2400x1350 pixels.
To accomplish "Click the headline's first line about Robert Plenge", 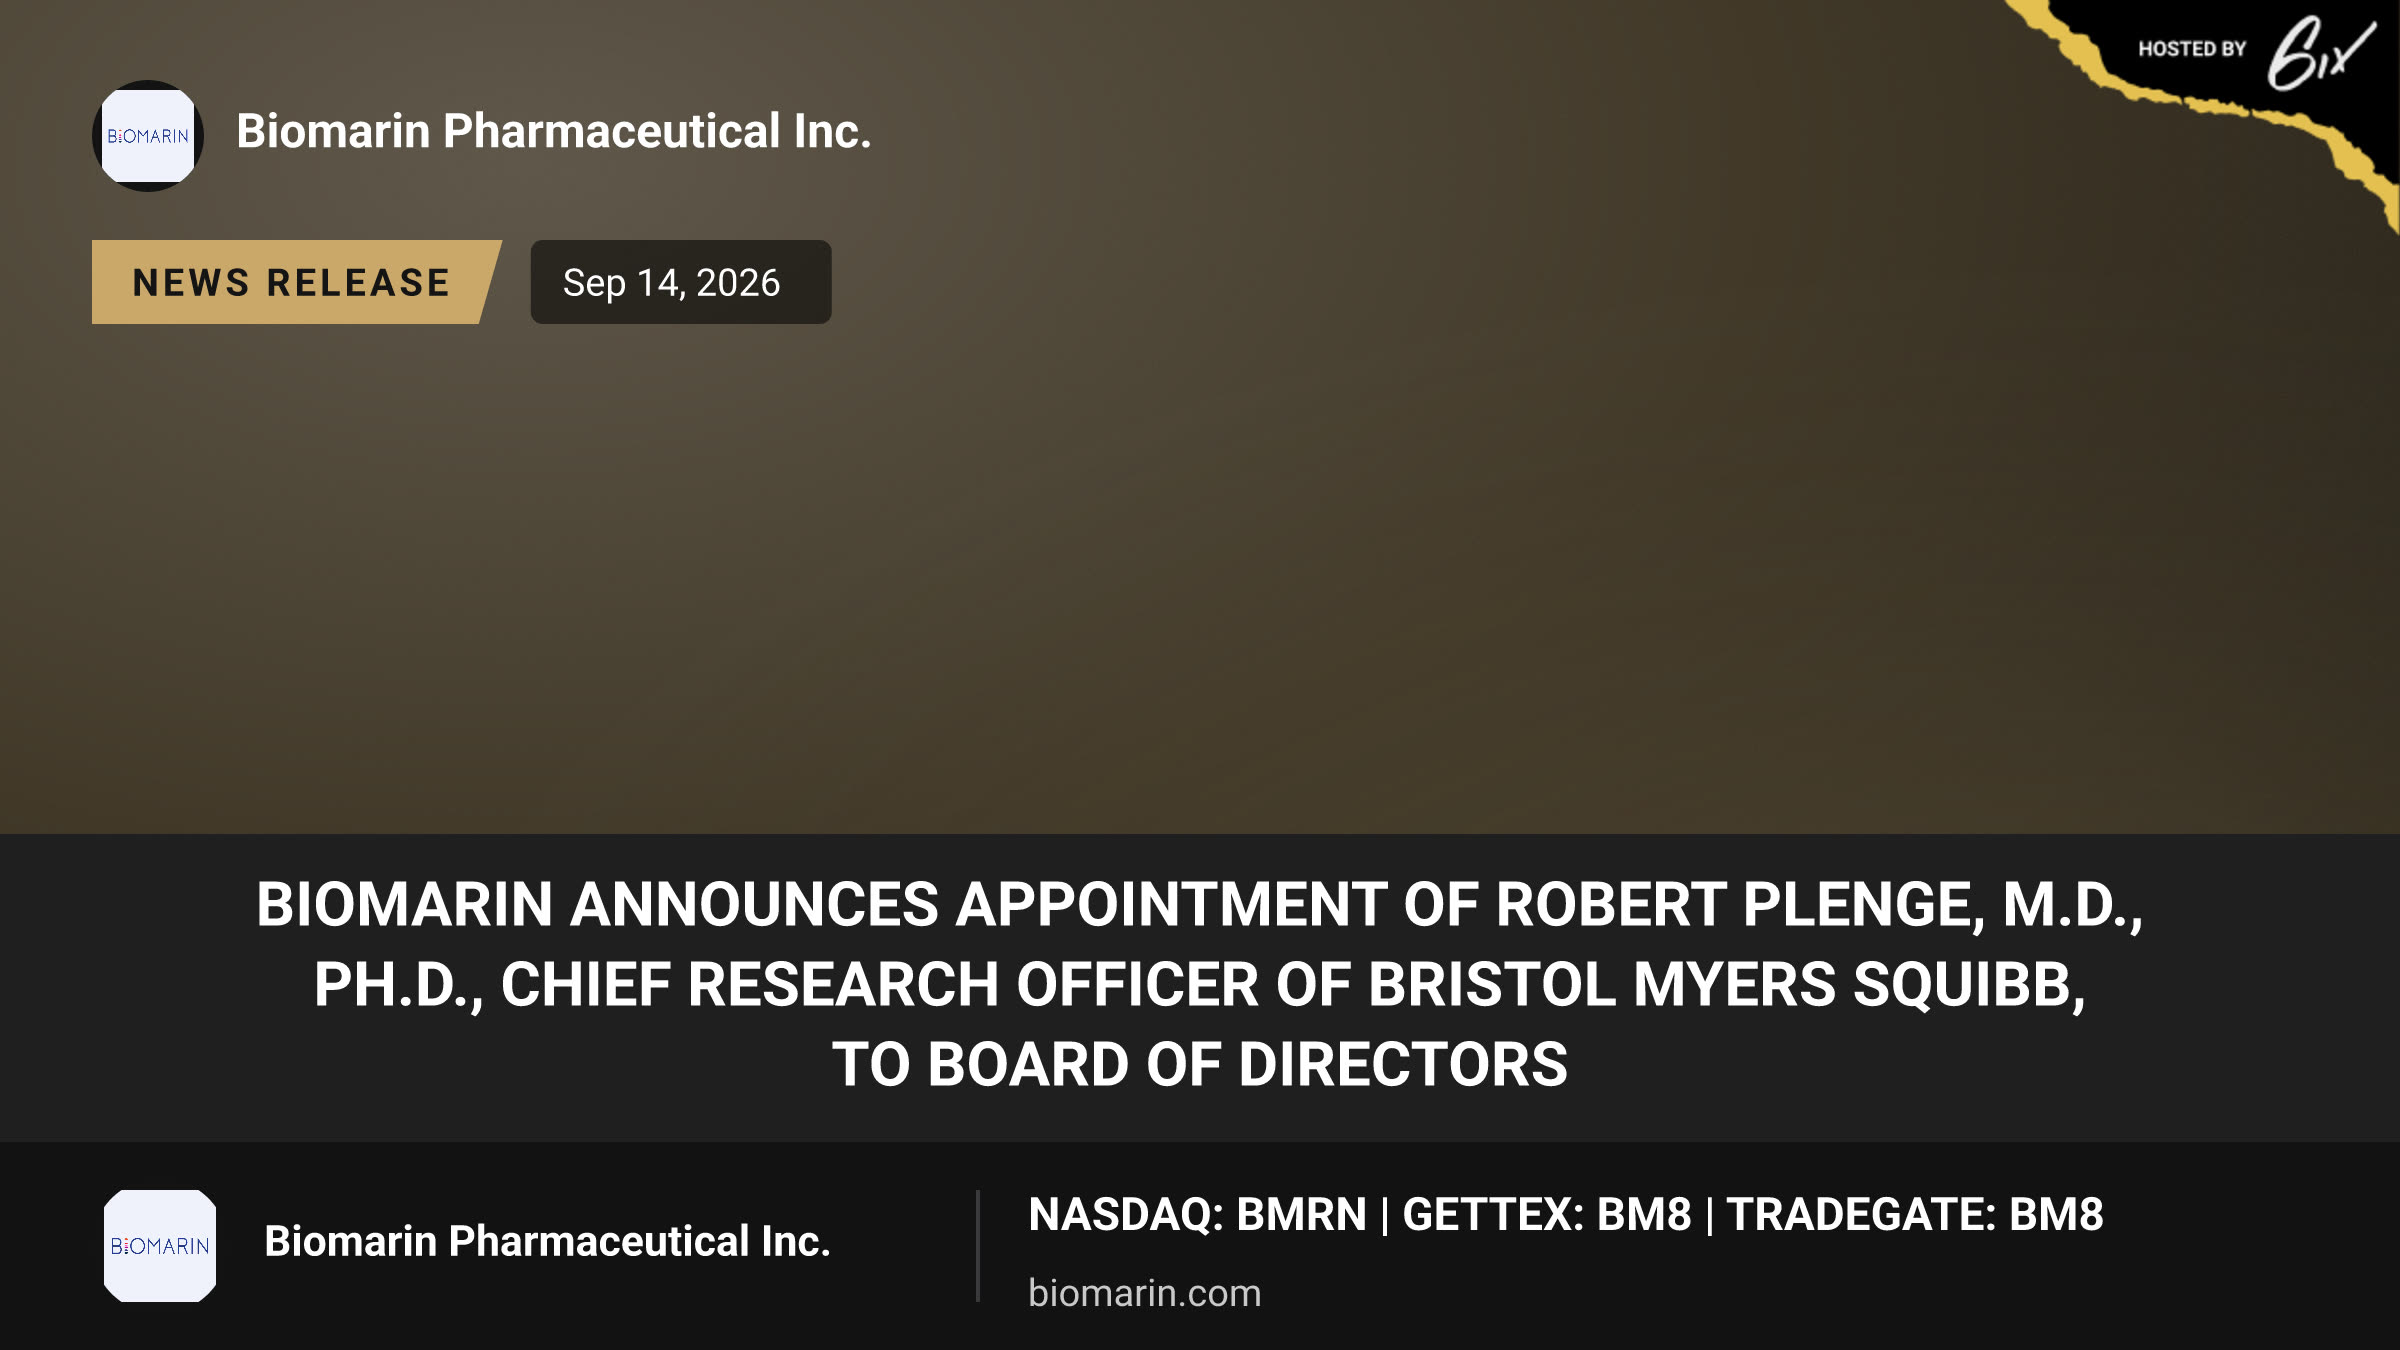I will click(x=1200, y=904).
